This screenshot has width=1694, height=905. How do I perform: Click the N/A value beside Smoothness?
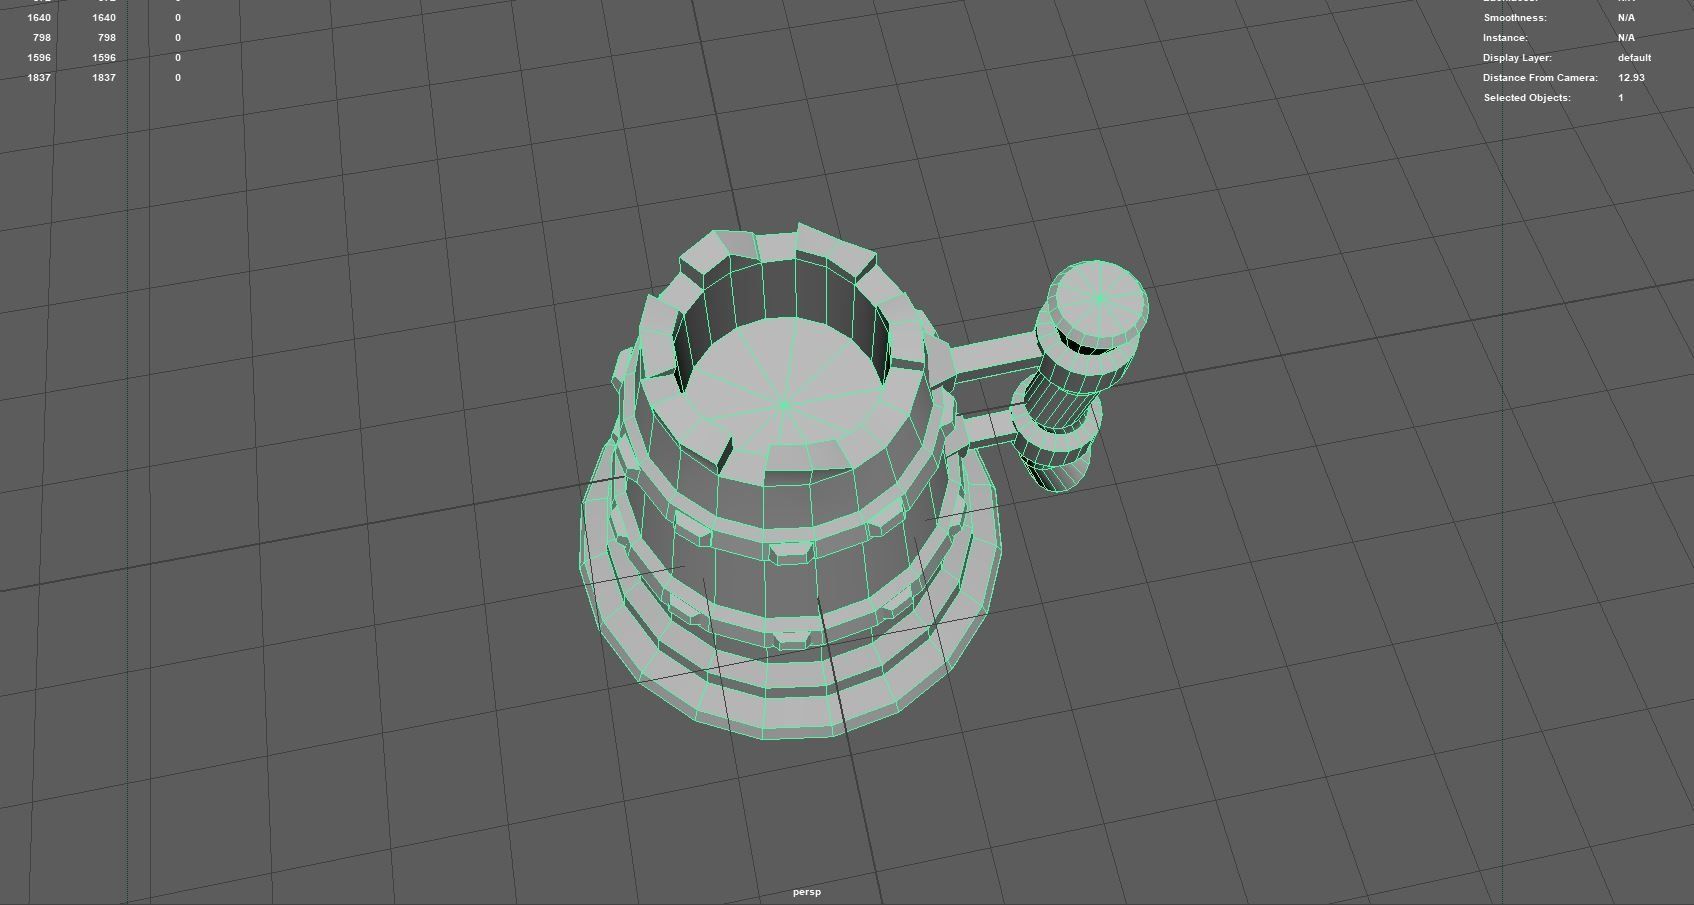click(1626, 18)
